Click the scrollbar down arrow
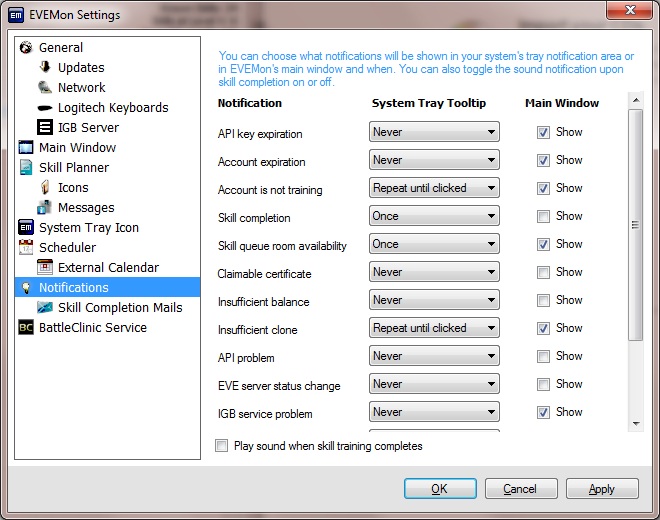 pos(636,424)
